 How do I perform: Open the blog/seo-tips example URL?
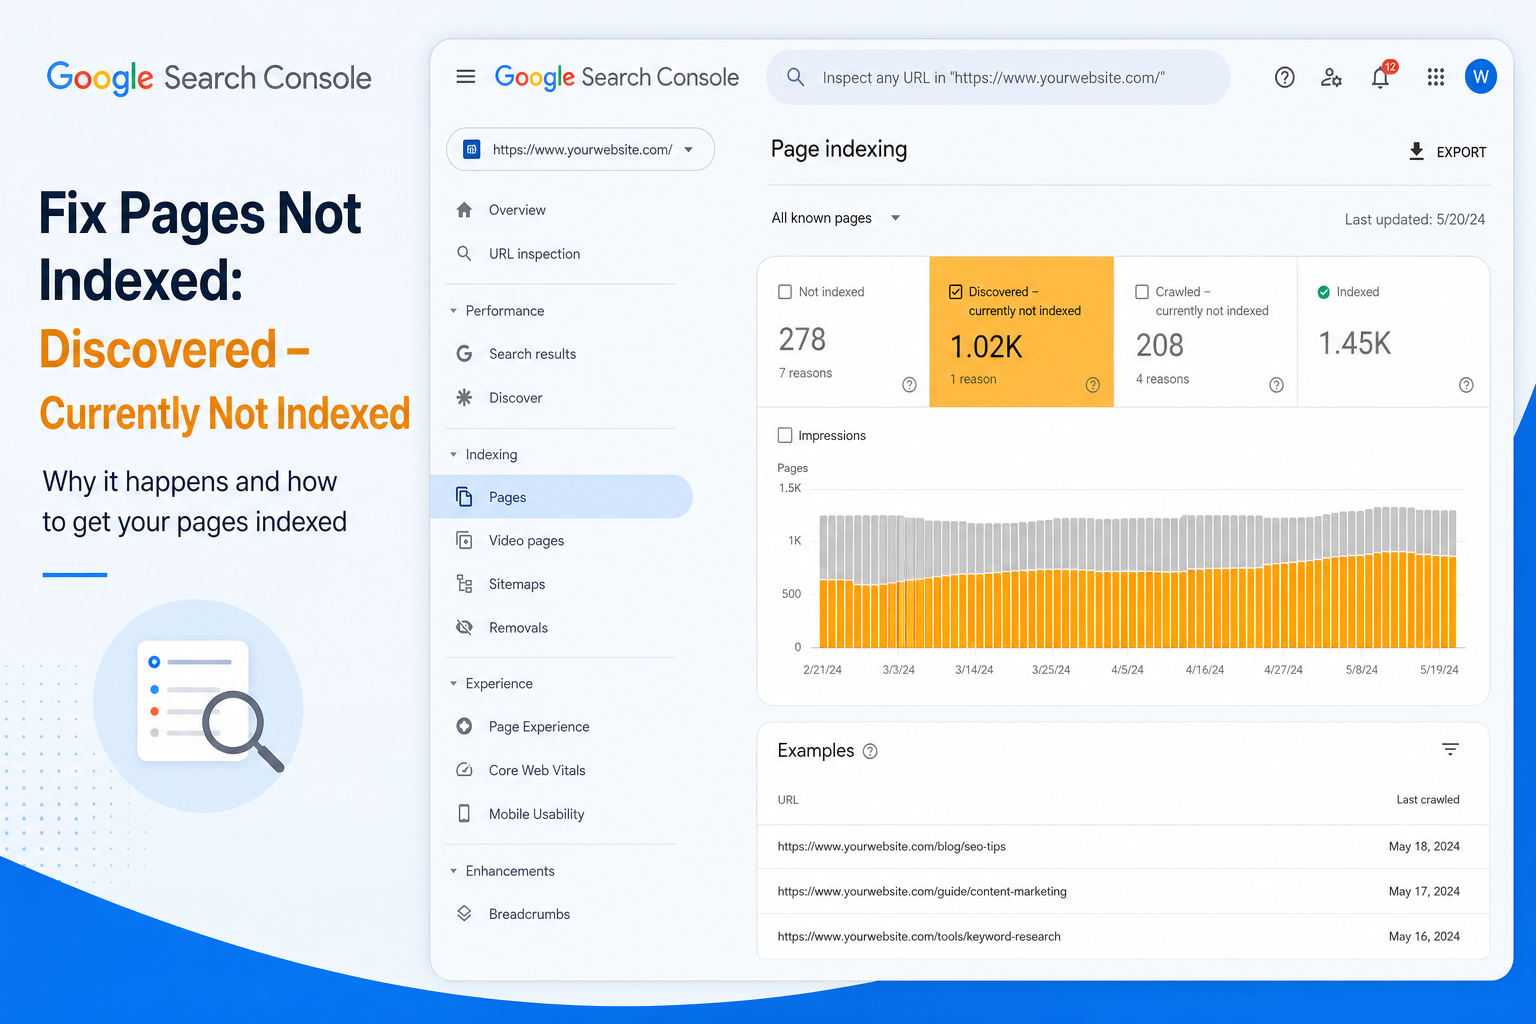892,846
